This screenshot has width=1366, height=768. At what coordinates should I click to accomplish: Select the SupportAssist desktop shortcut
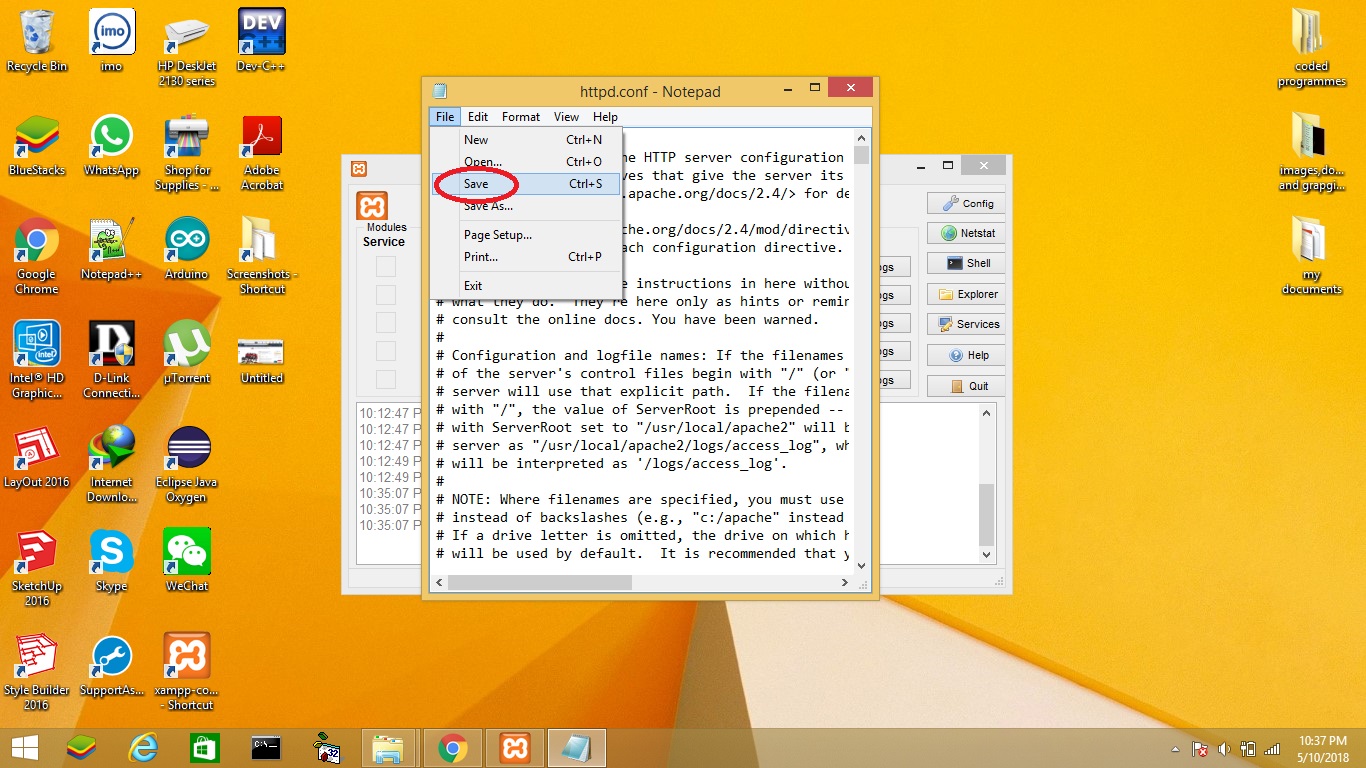tap(111, 665)
